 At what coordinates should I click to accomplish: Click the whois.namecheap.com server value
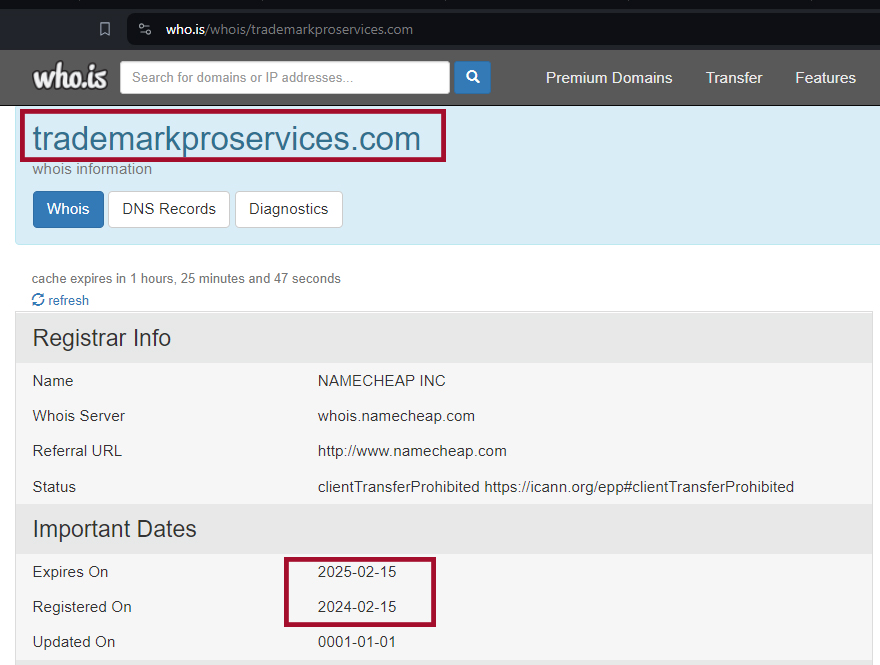click(396, 416)
